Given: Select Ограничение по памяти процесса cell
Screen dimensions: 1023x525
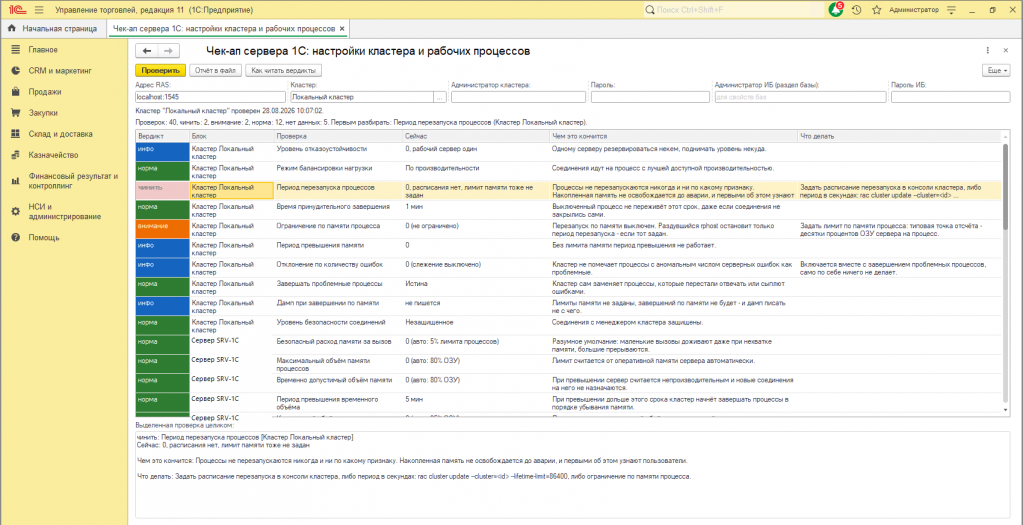Looking at the screenshot, I should (337, 229).
